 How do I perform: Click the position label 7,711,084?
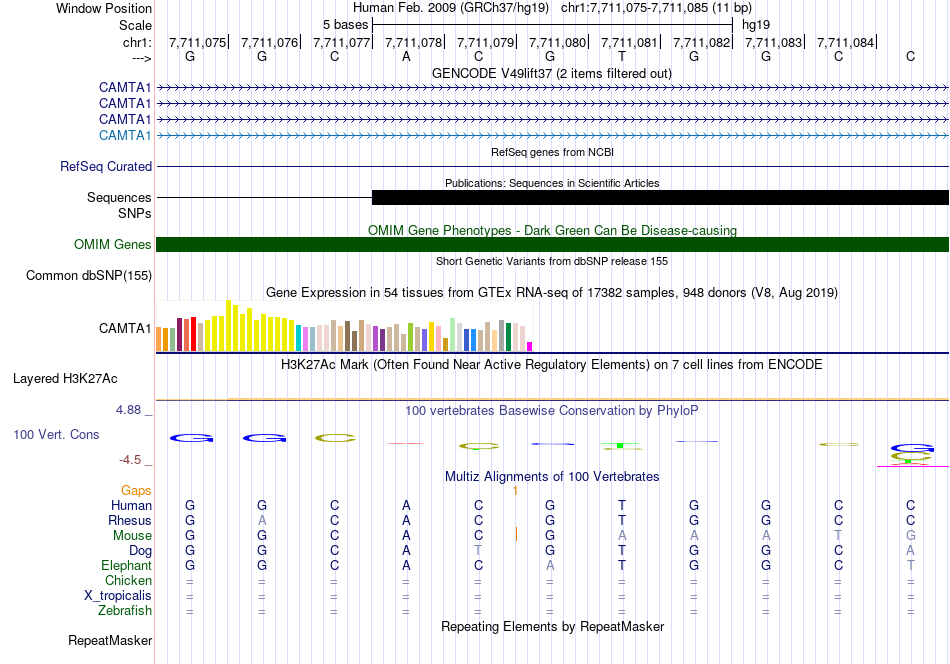click(846, 42)
